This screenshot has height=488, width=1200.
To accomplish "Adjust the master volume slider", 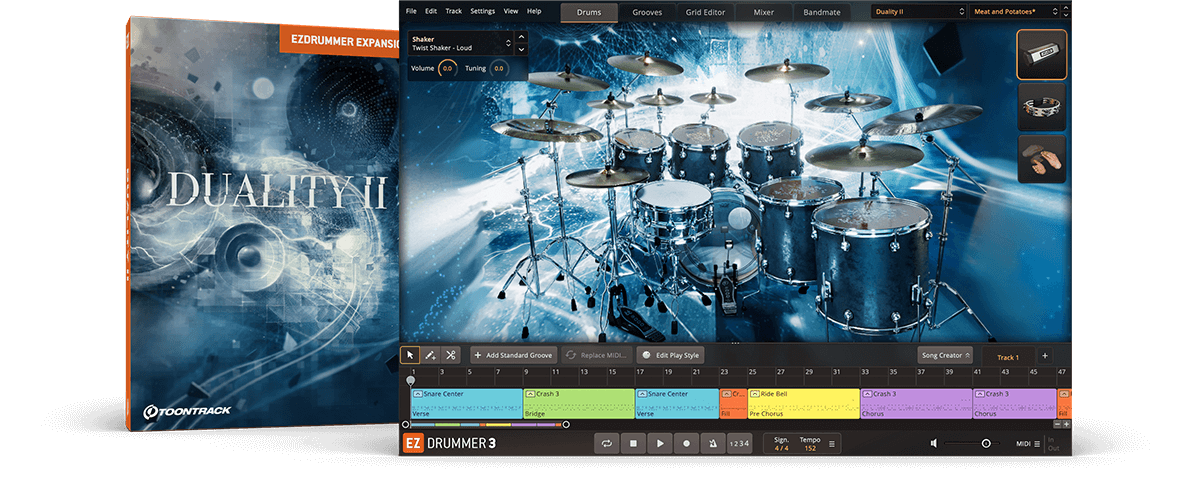I will [986, 443].
